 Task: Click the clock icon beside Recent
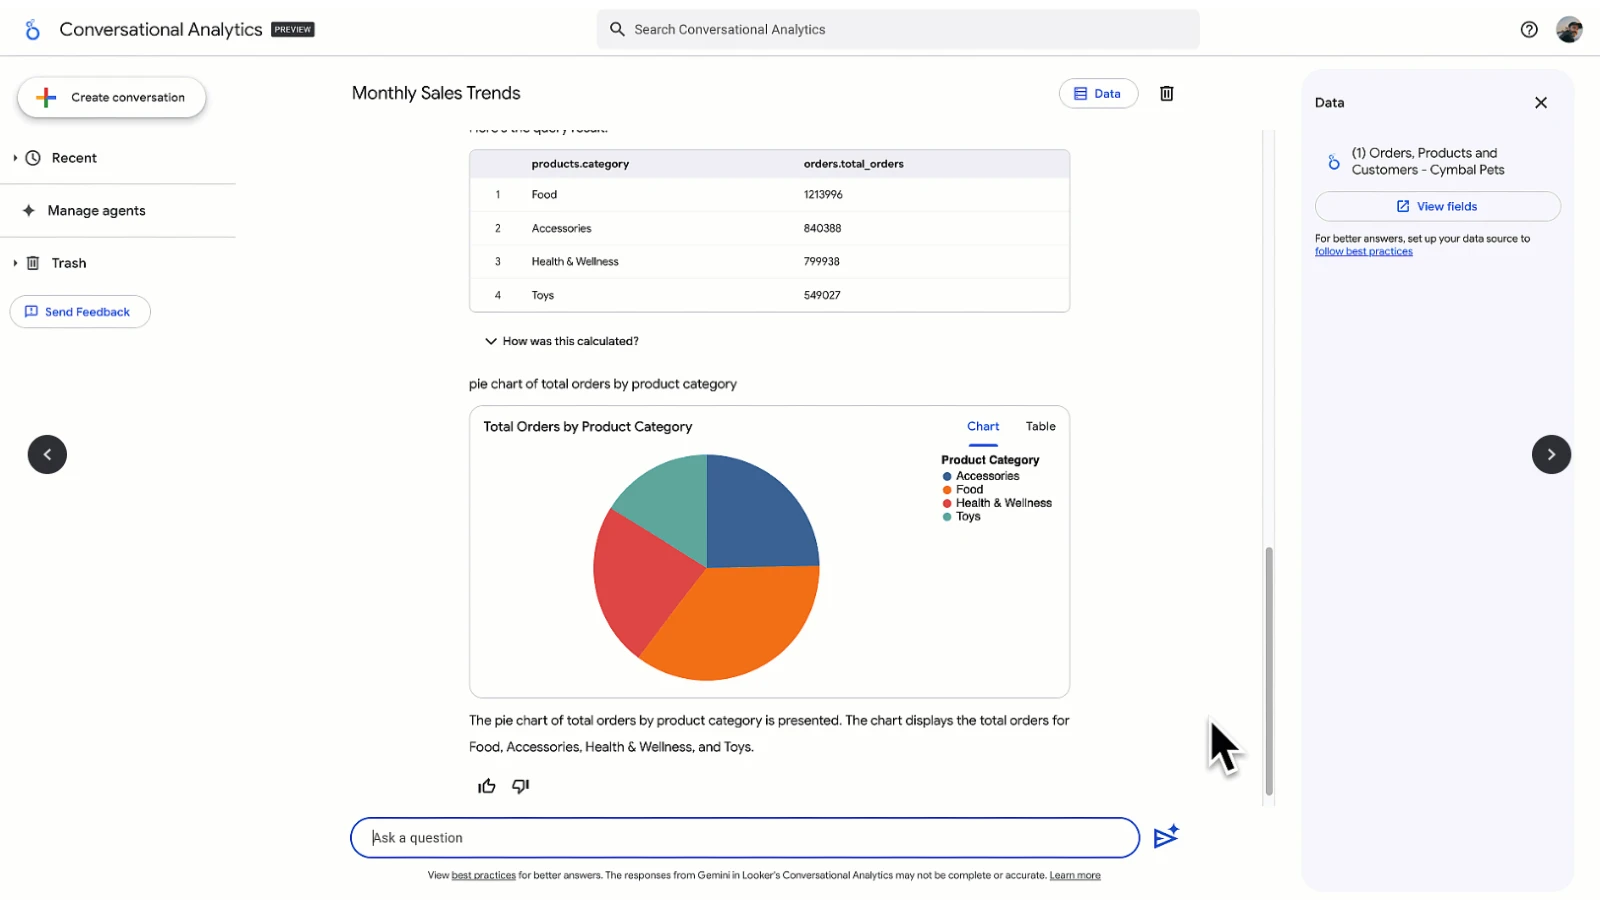coord(33,158)
